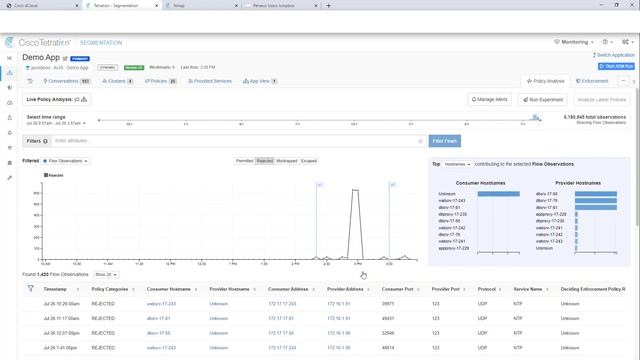Open consumer address 172.17.17.243 in first row
Viewport: 640px width, 360px height.
pyautogui.click(x=282, y=304)
